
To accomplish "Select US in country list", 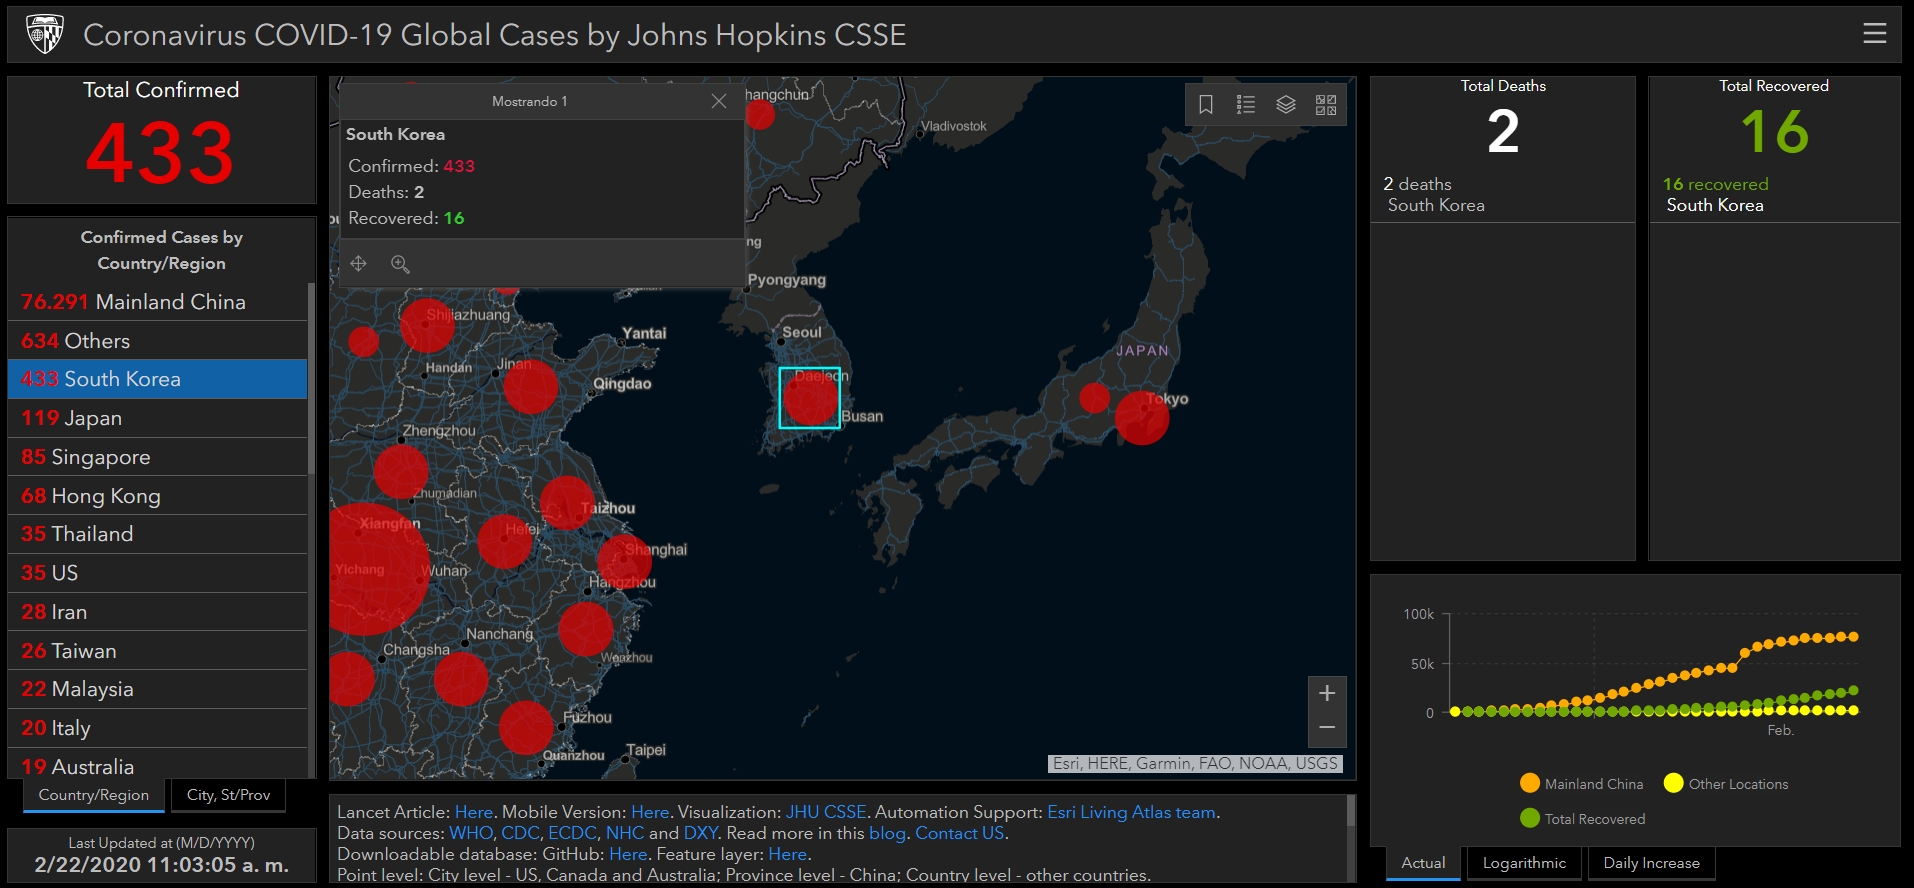I will (x=157, y=573).
